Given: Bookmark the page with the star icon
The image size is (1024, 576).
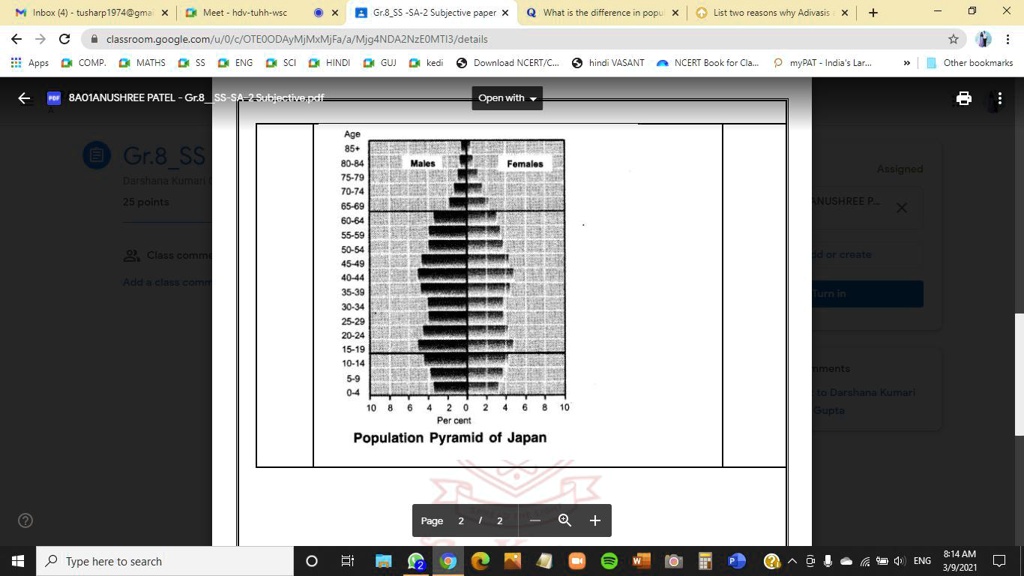Looking at the screenshot, I should tap(952, 39).
